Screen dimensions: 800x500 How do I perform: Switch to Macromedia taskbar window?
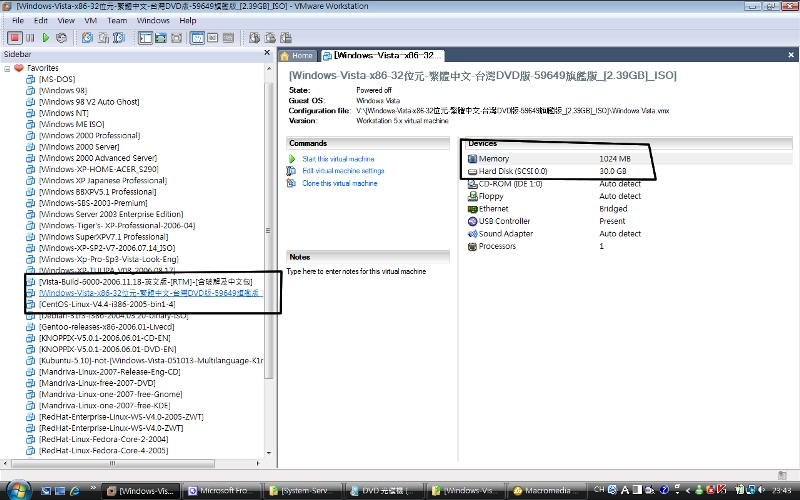coord(546,491)
